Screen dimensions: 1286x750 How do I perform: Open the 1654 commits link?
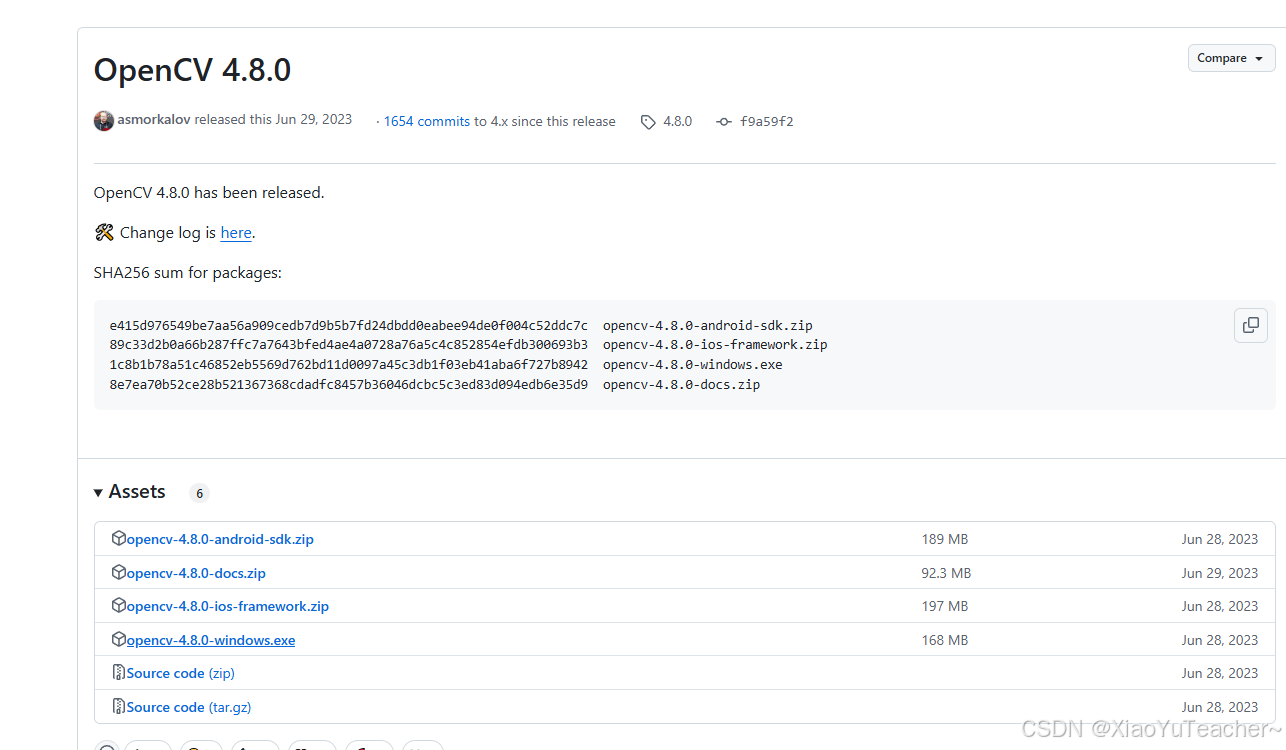pos(427,121)
